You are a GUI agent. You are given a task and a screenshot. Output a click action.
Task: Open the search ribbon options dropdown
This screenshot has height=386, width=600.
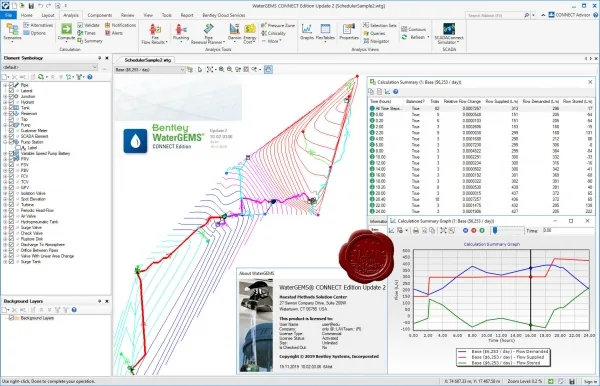[x=533, y=15]
